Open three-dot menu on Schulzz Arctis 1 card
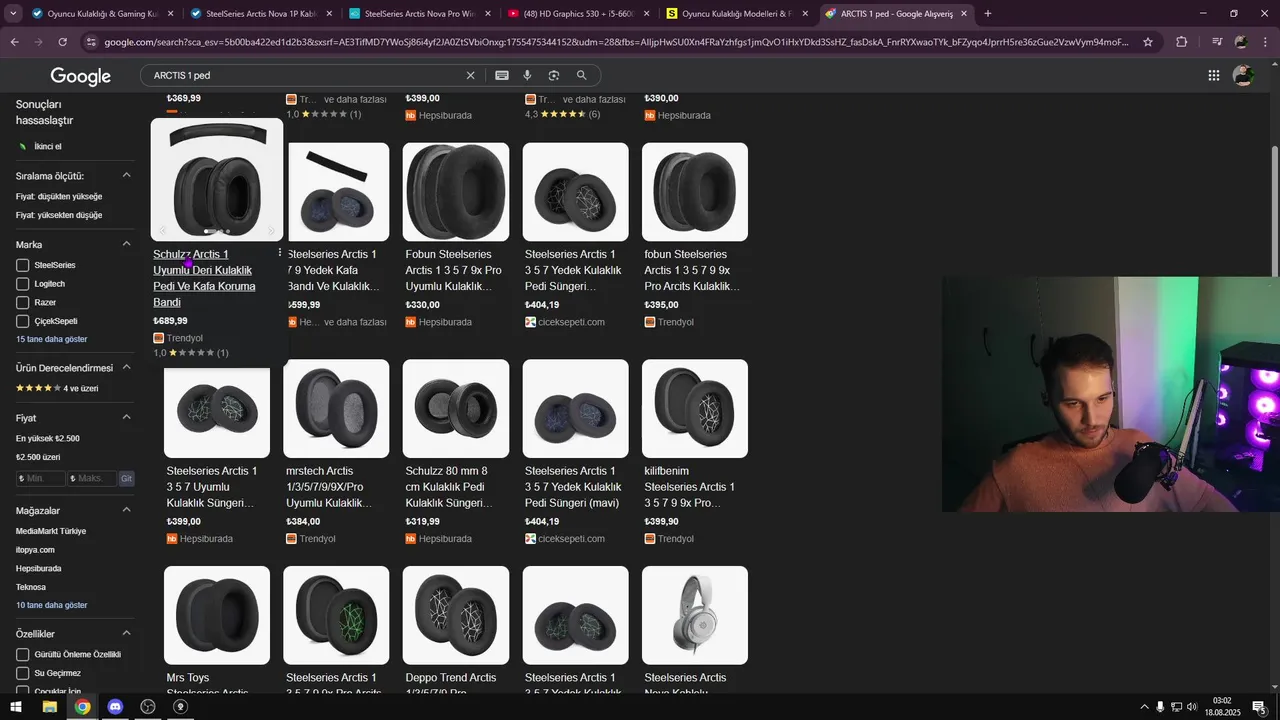The image size is (1280, 720). 279,254
